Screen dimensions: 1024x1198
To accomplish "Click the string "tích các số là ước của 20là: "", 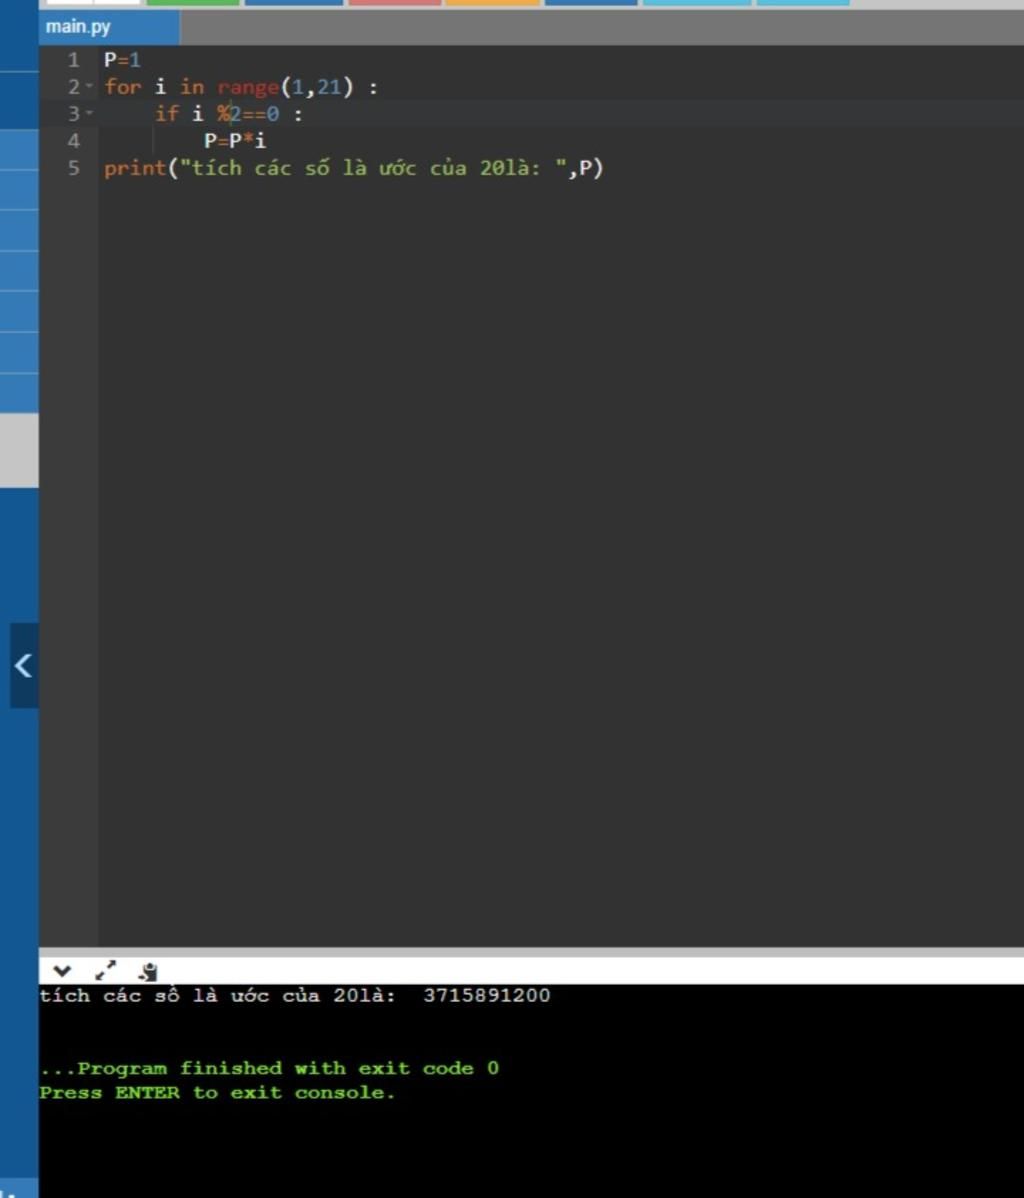I will [373, 167].
